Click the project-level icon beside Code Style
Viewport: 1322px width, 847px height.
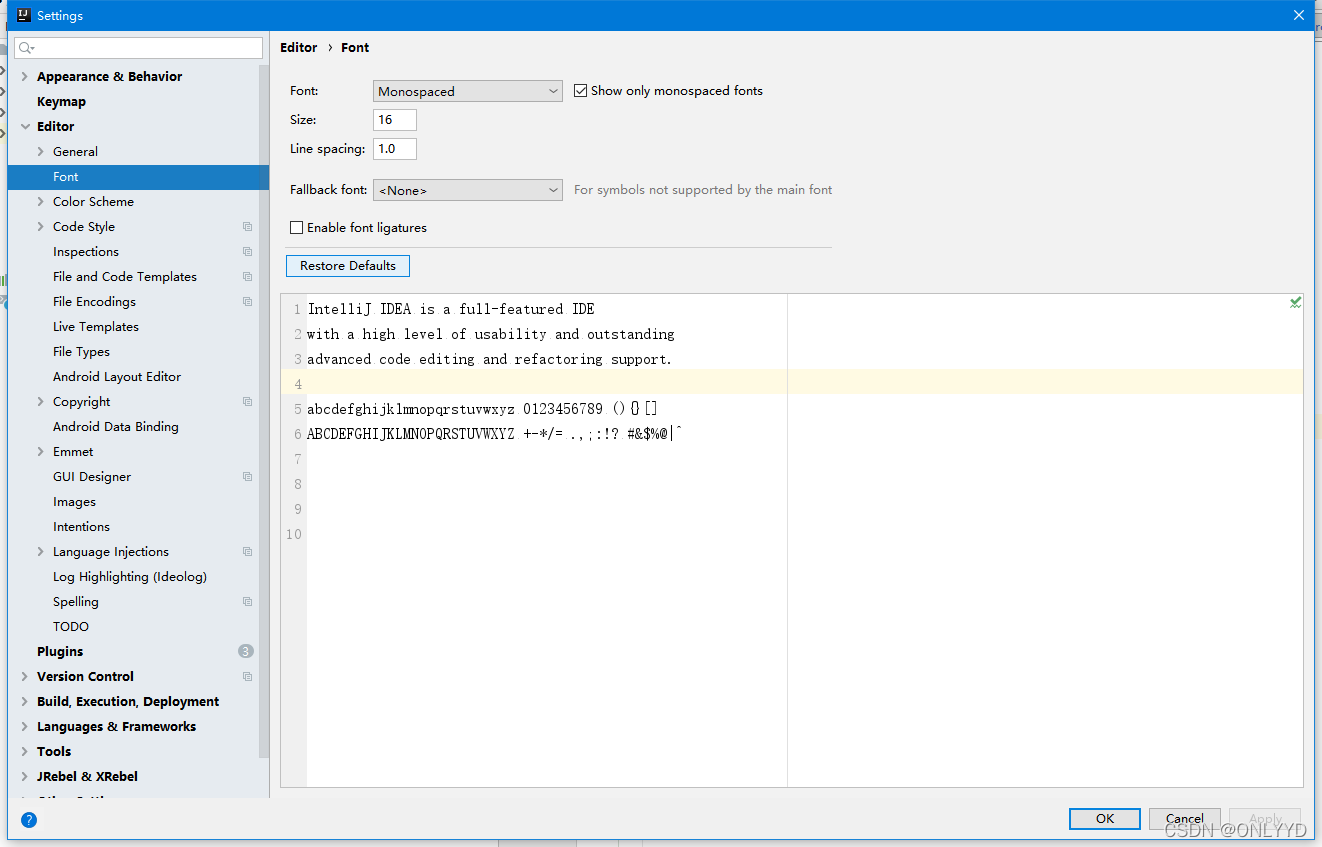pyautogui.click(x=247, y=227)
